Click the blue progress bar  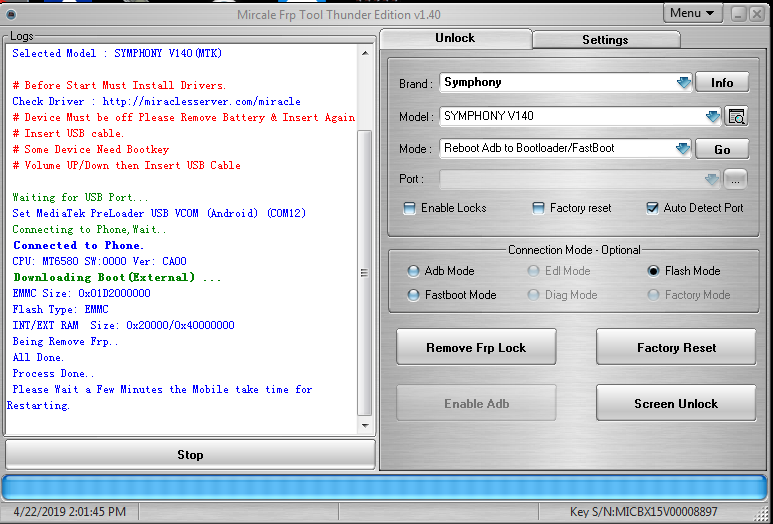tap(385, 488)
